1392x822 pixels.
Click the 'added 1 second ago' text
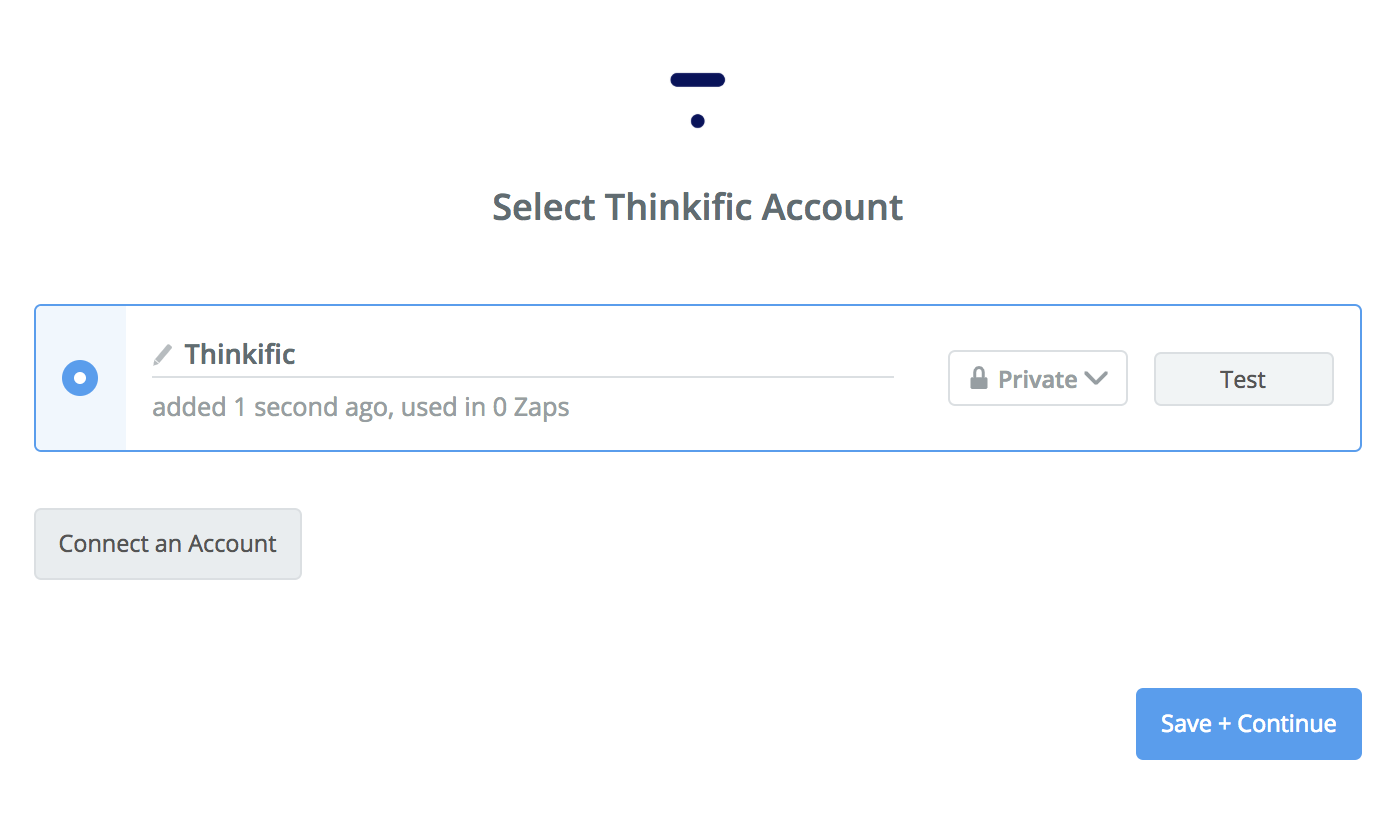[269, 408]
